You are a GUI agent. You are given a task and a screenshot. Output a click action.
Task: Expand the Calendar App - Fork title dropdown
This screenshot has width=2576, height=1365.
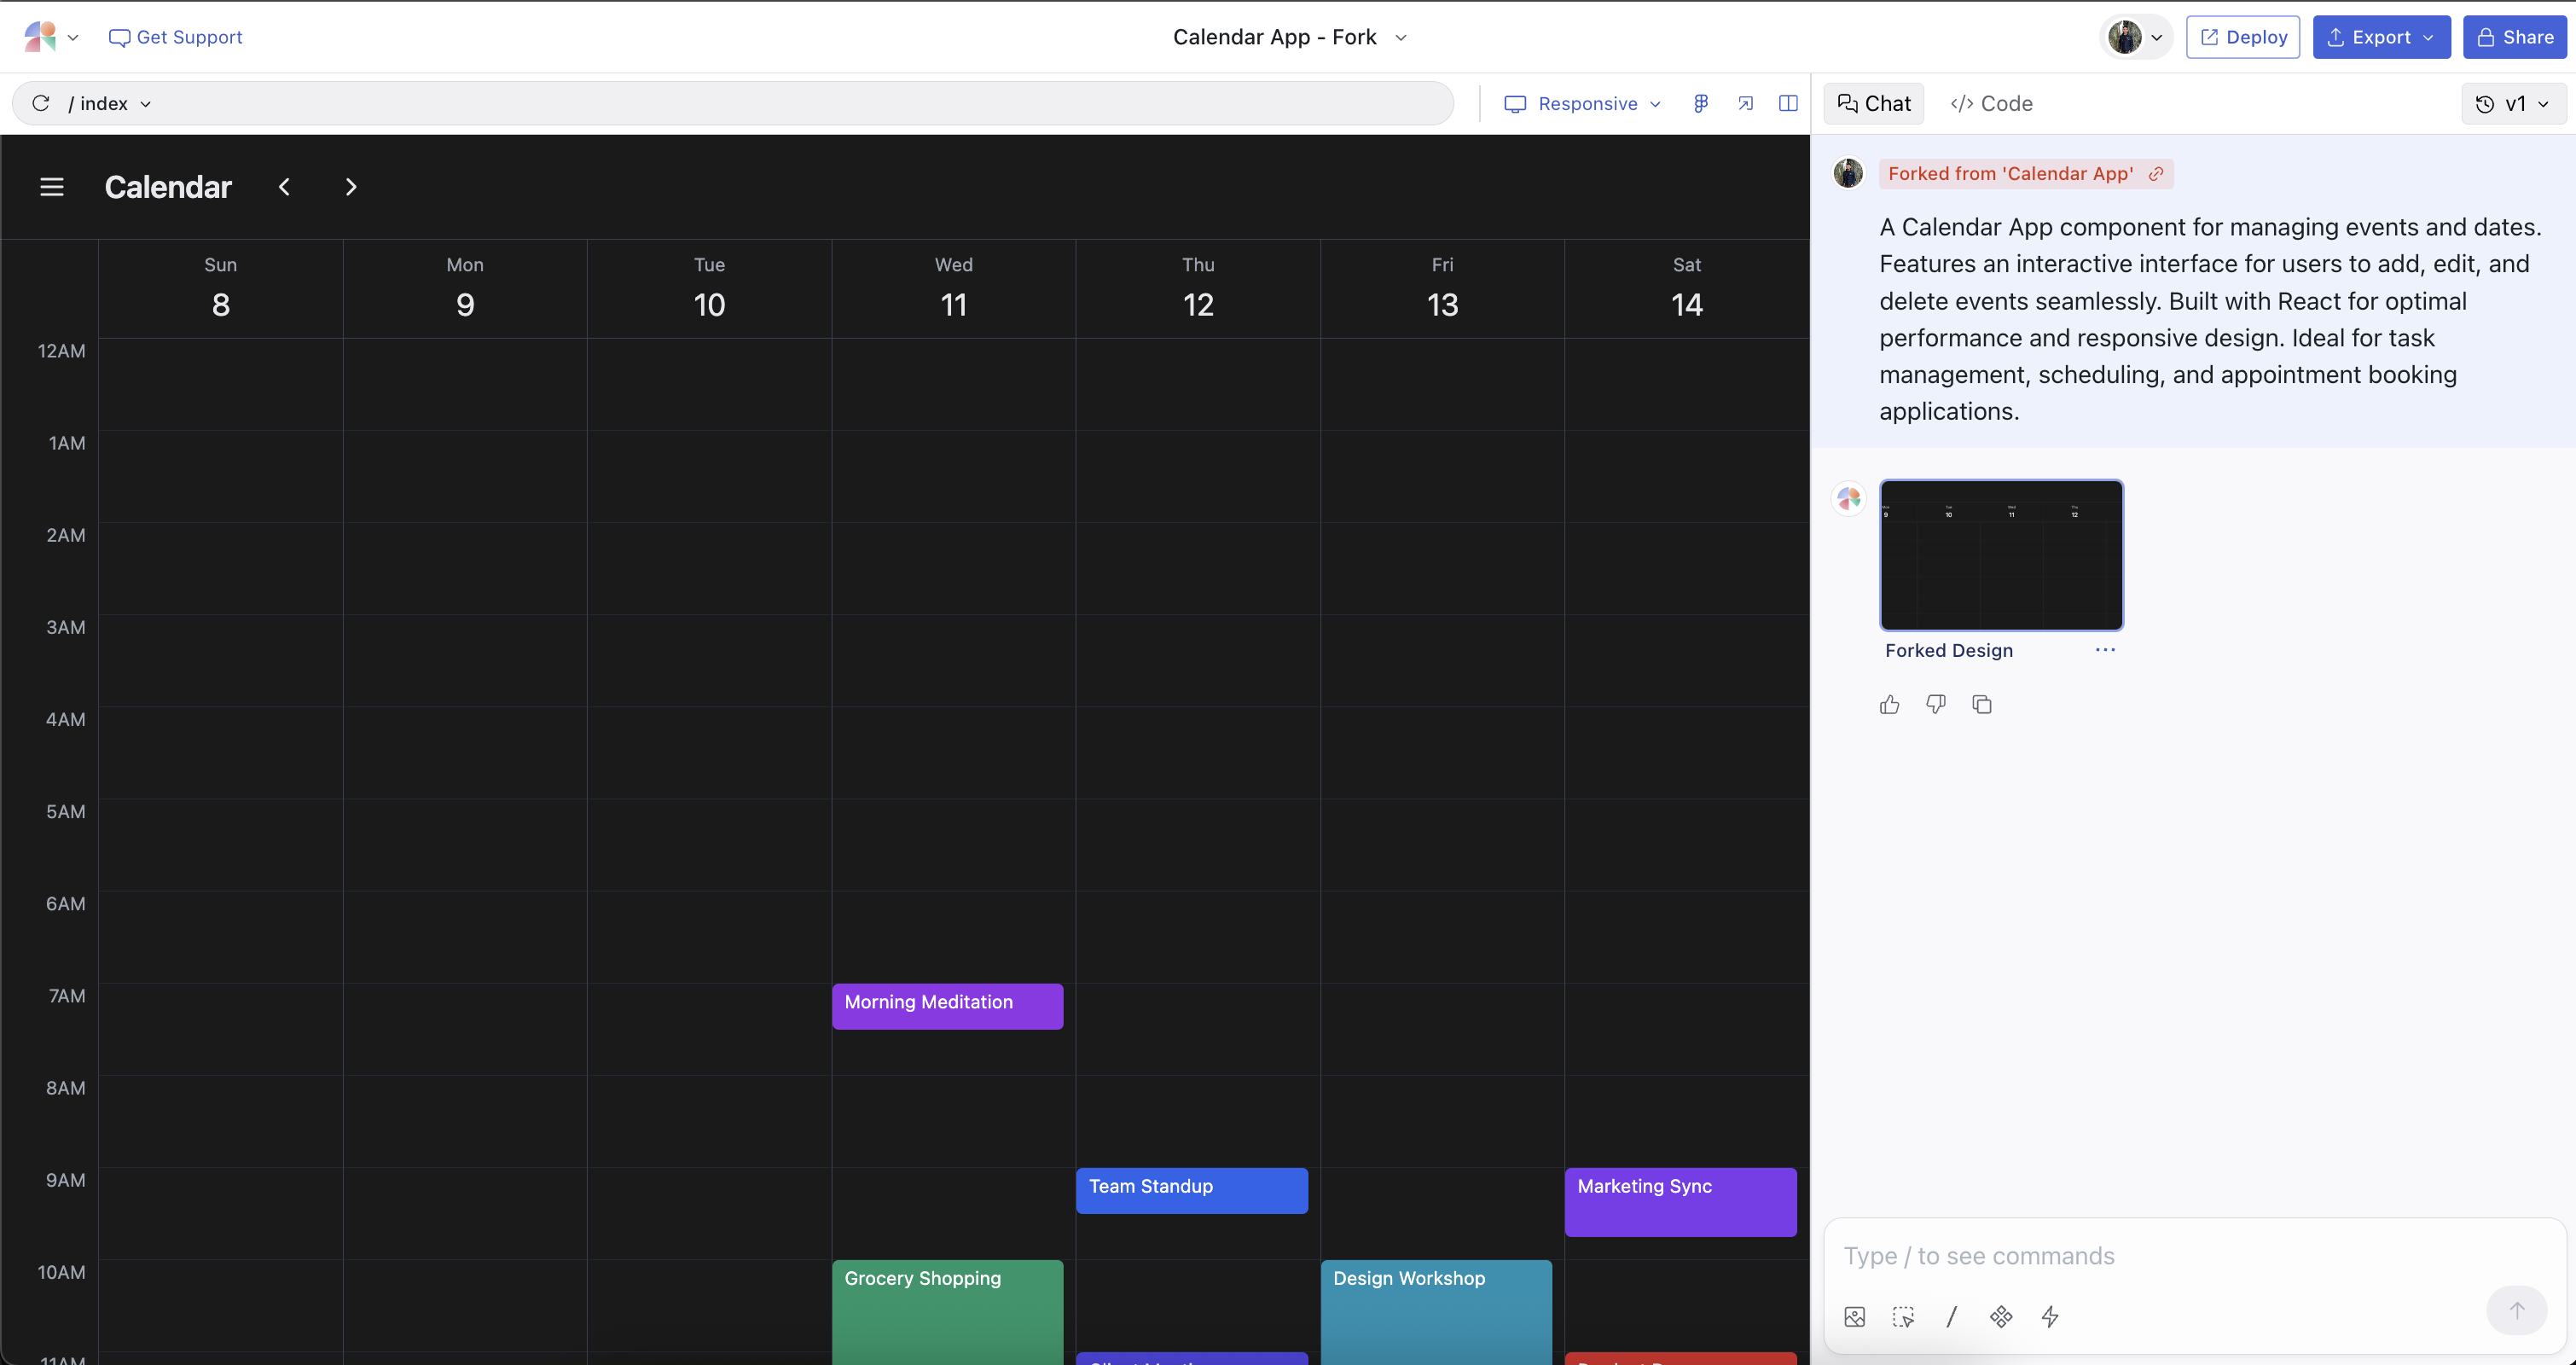(1290, 37)
